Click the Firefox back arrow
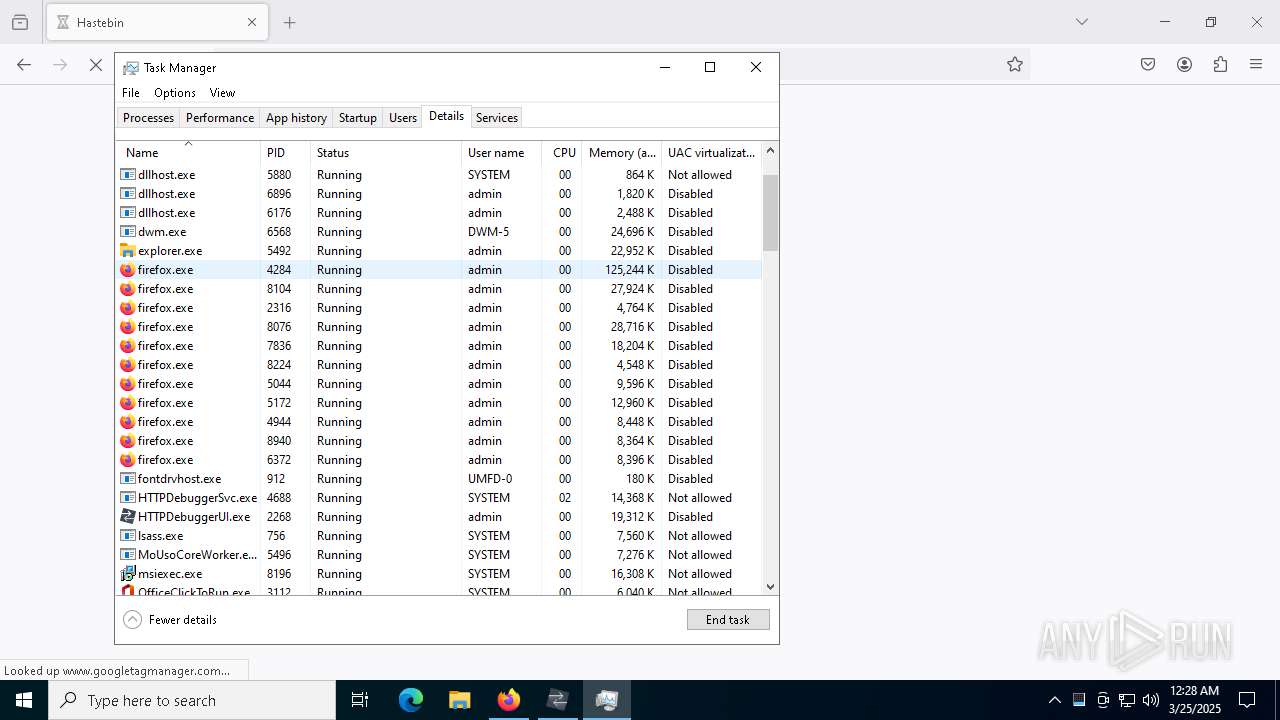The height and width of the screenshot is (720, 1280). point(24,64)
